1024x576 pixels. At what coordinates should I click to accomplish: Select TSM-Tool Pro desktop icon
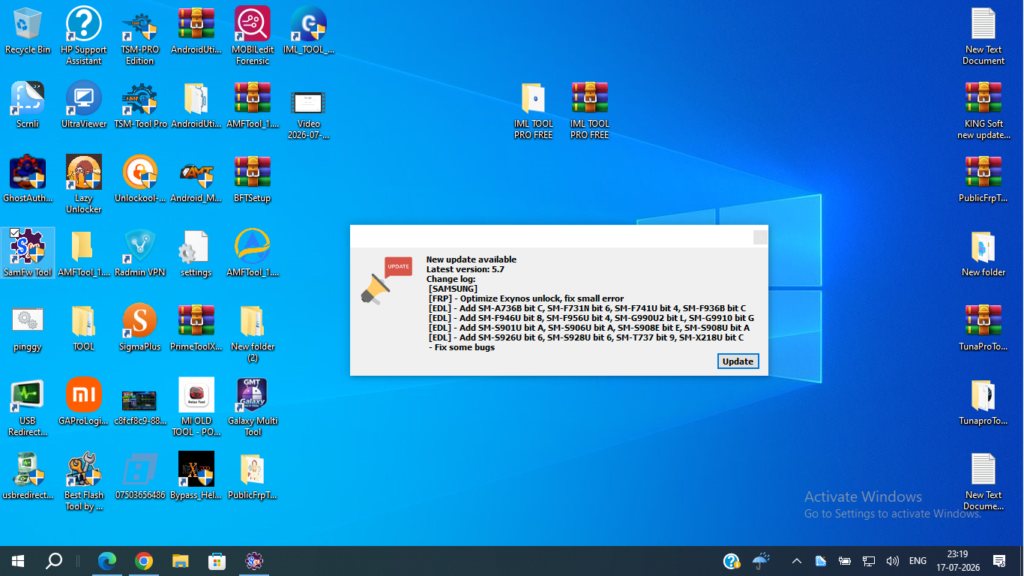[140, 104]
